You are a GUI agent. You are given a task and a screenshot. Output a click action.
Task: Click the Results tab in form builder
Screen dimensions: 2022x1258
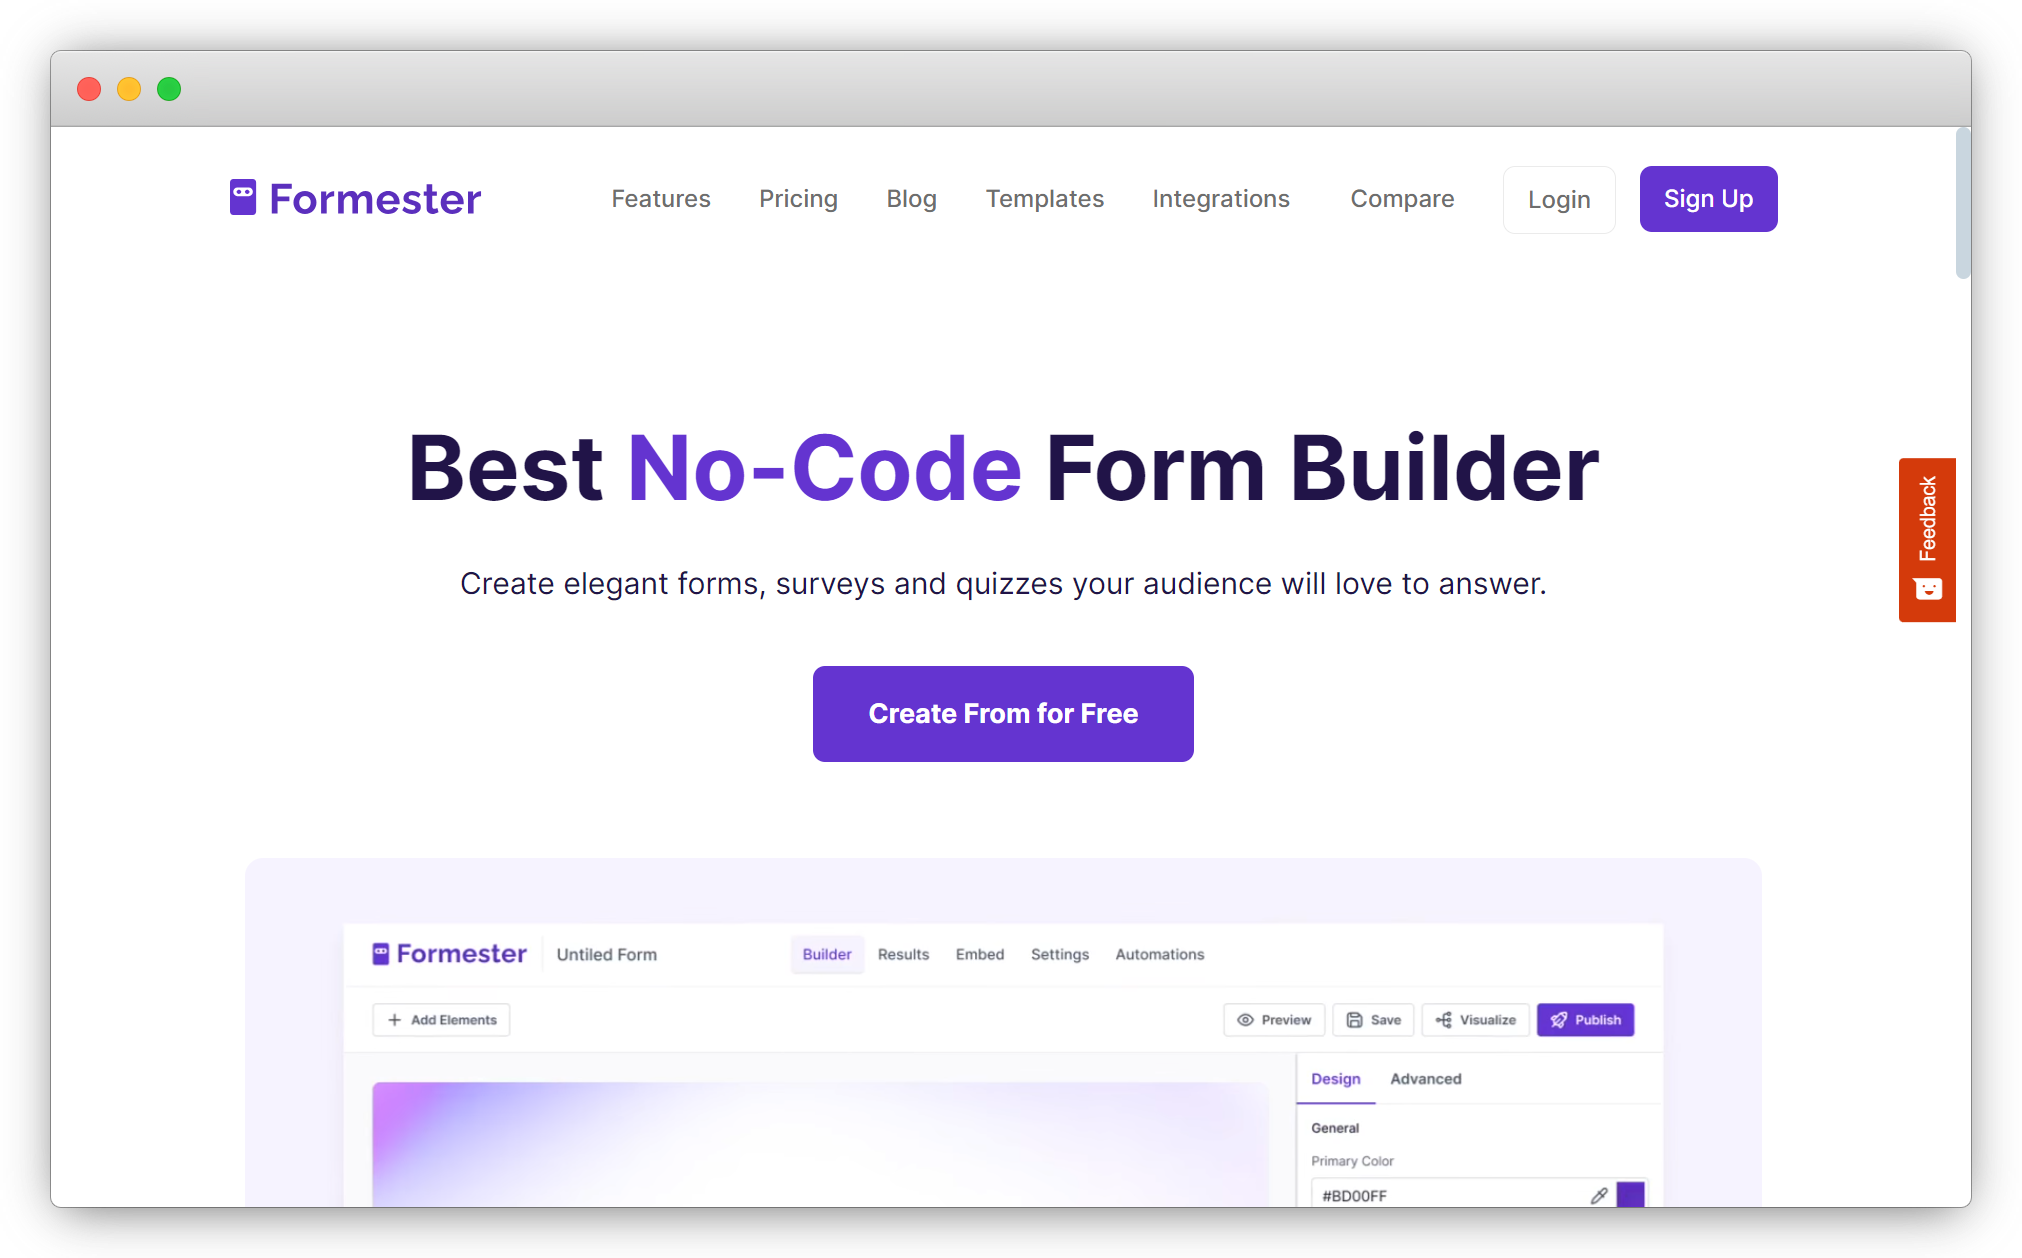[x=902, y=954]
